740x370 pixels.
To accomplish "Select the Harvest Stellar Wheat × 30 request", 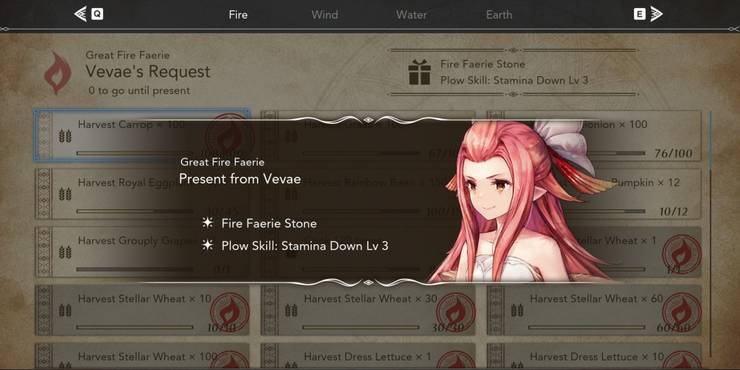I will (x=368, y=311).
